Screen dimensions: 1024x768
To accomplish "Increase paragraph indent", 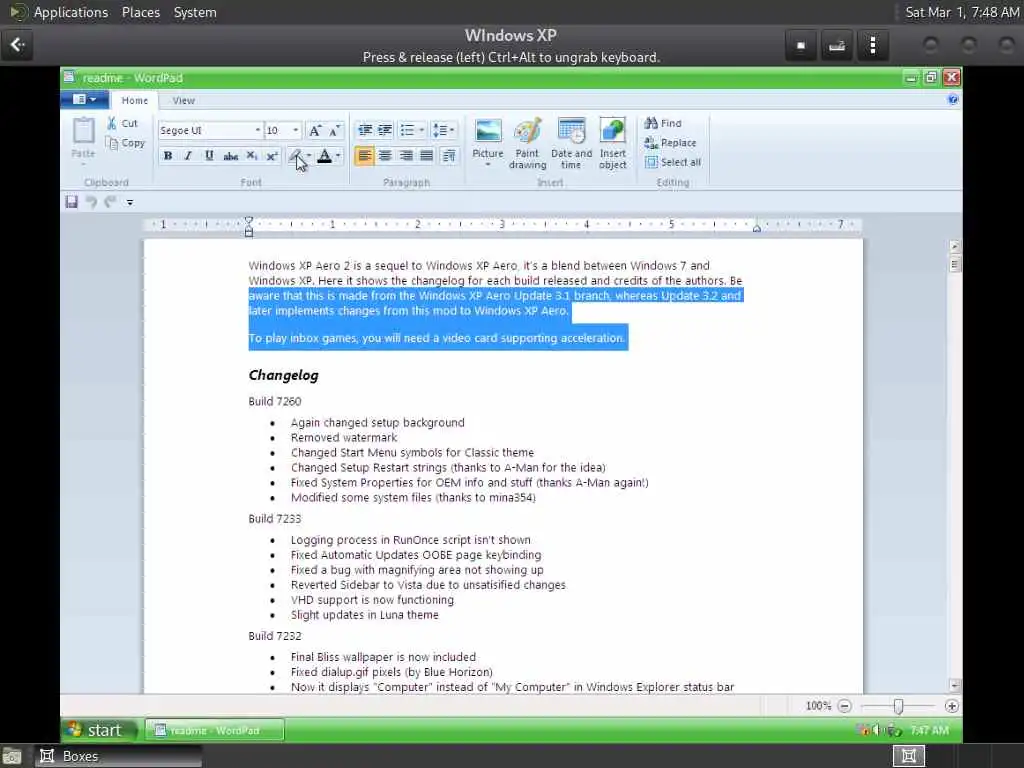I will pyautogui.click(x=385, y=130).
